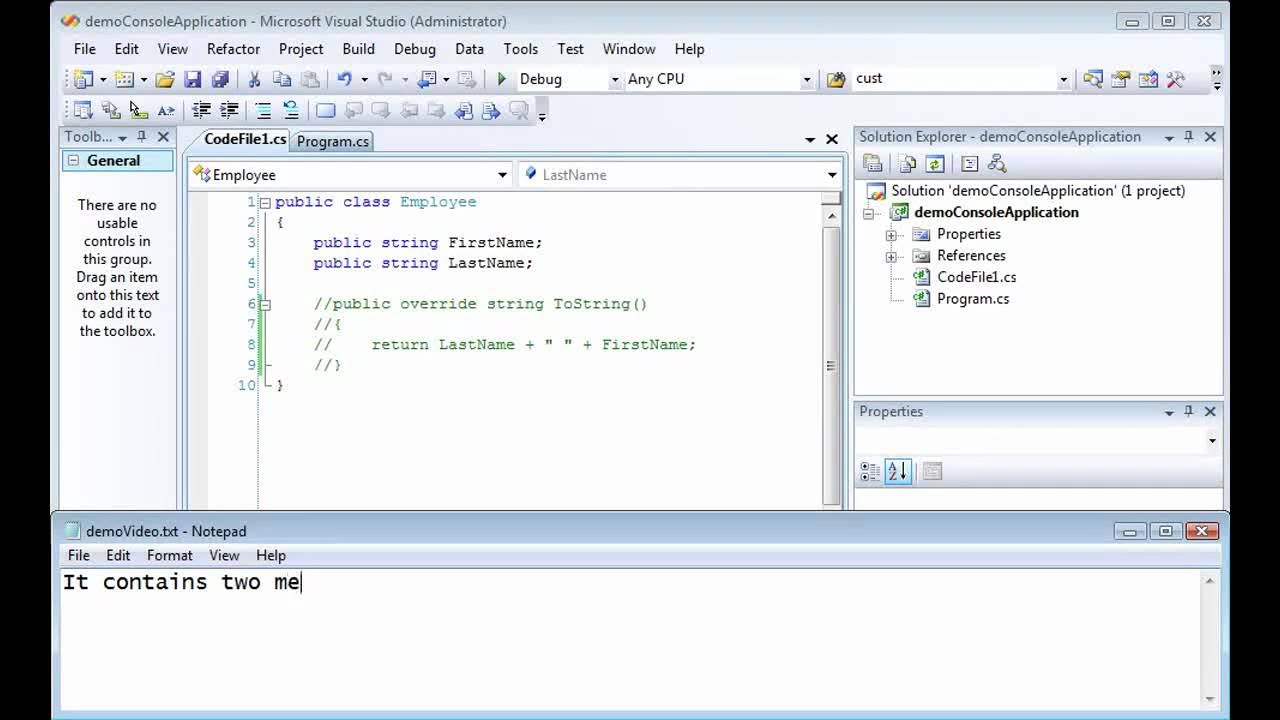Open the Refactor menu
The width and height of the screenshot is (1280, 720).
[x=233, y=49]
